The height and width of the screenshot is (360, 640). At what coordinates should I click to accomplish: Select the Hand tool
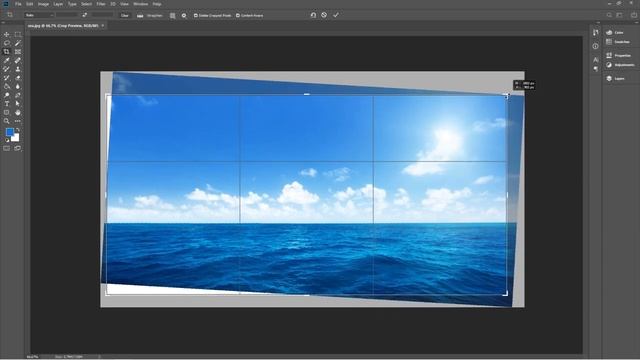(18, 112)
